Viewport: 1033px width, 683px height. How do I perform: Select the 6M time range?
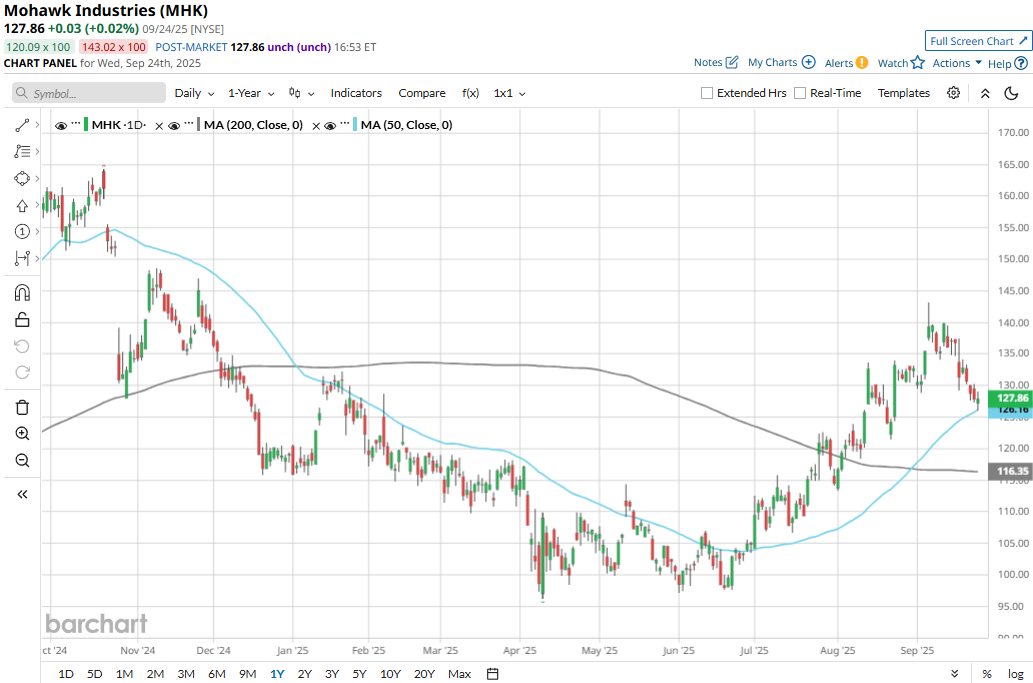click(x=217, y=674)
